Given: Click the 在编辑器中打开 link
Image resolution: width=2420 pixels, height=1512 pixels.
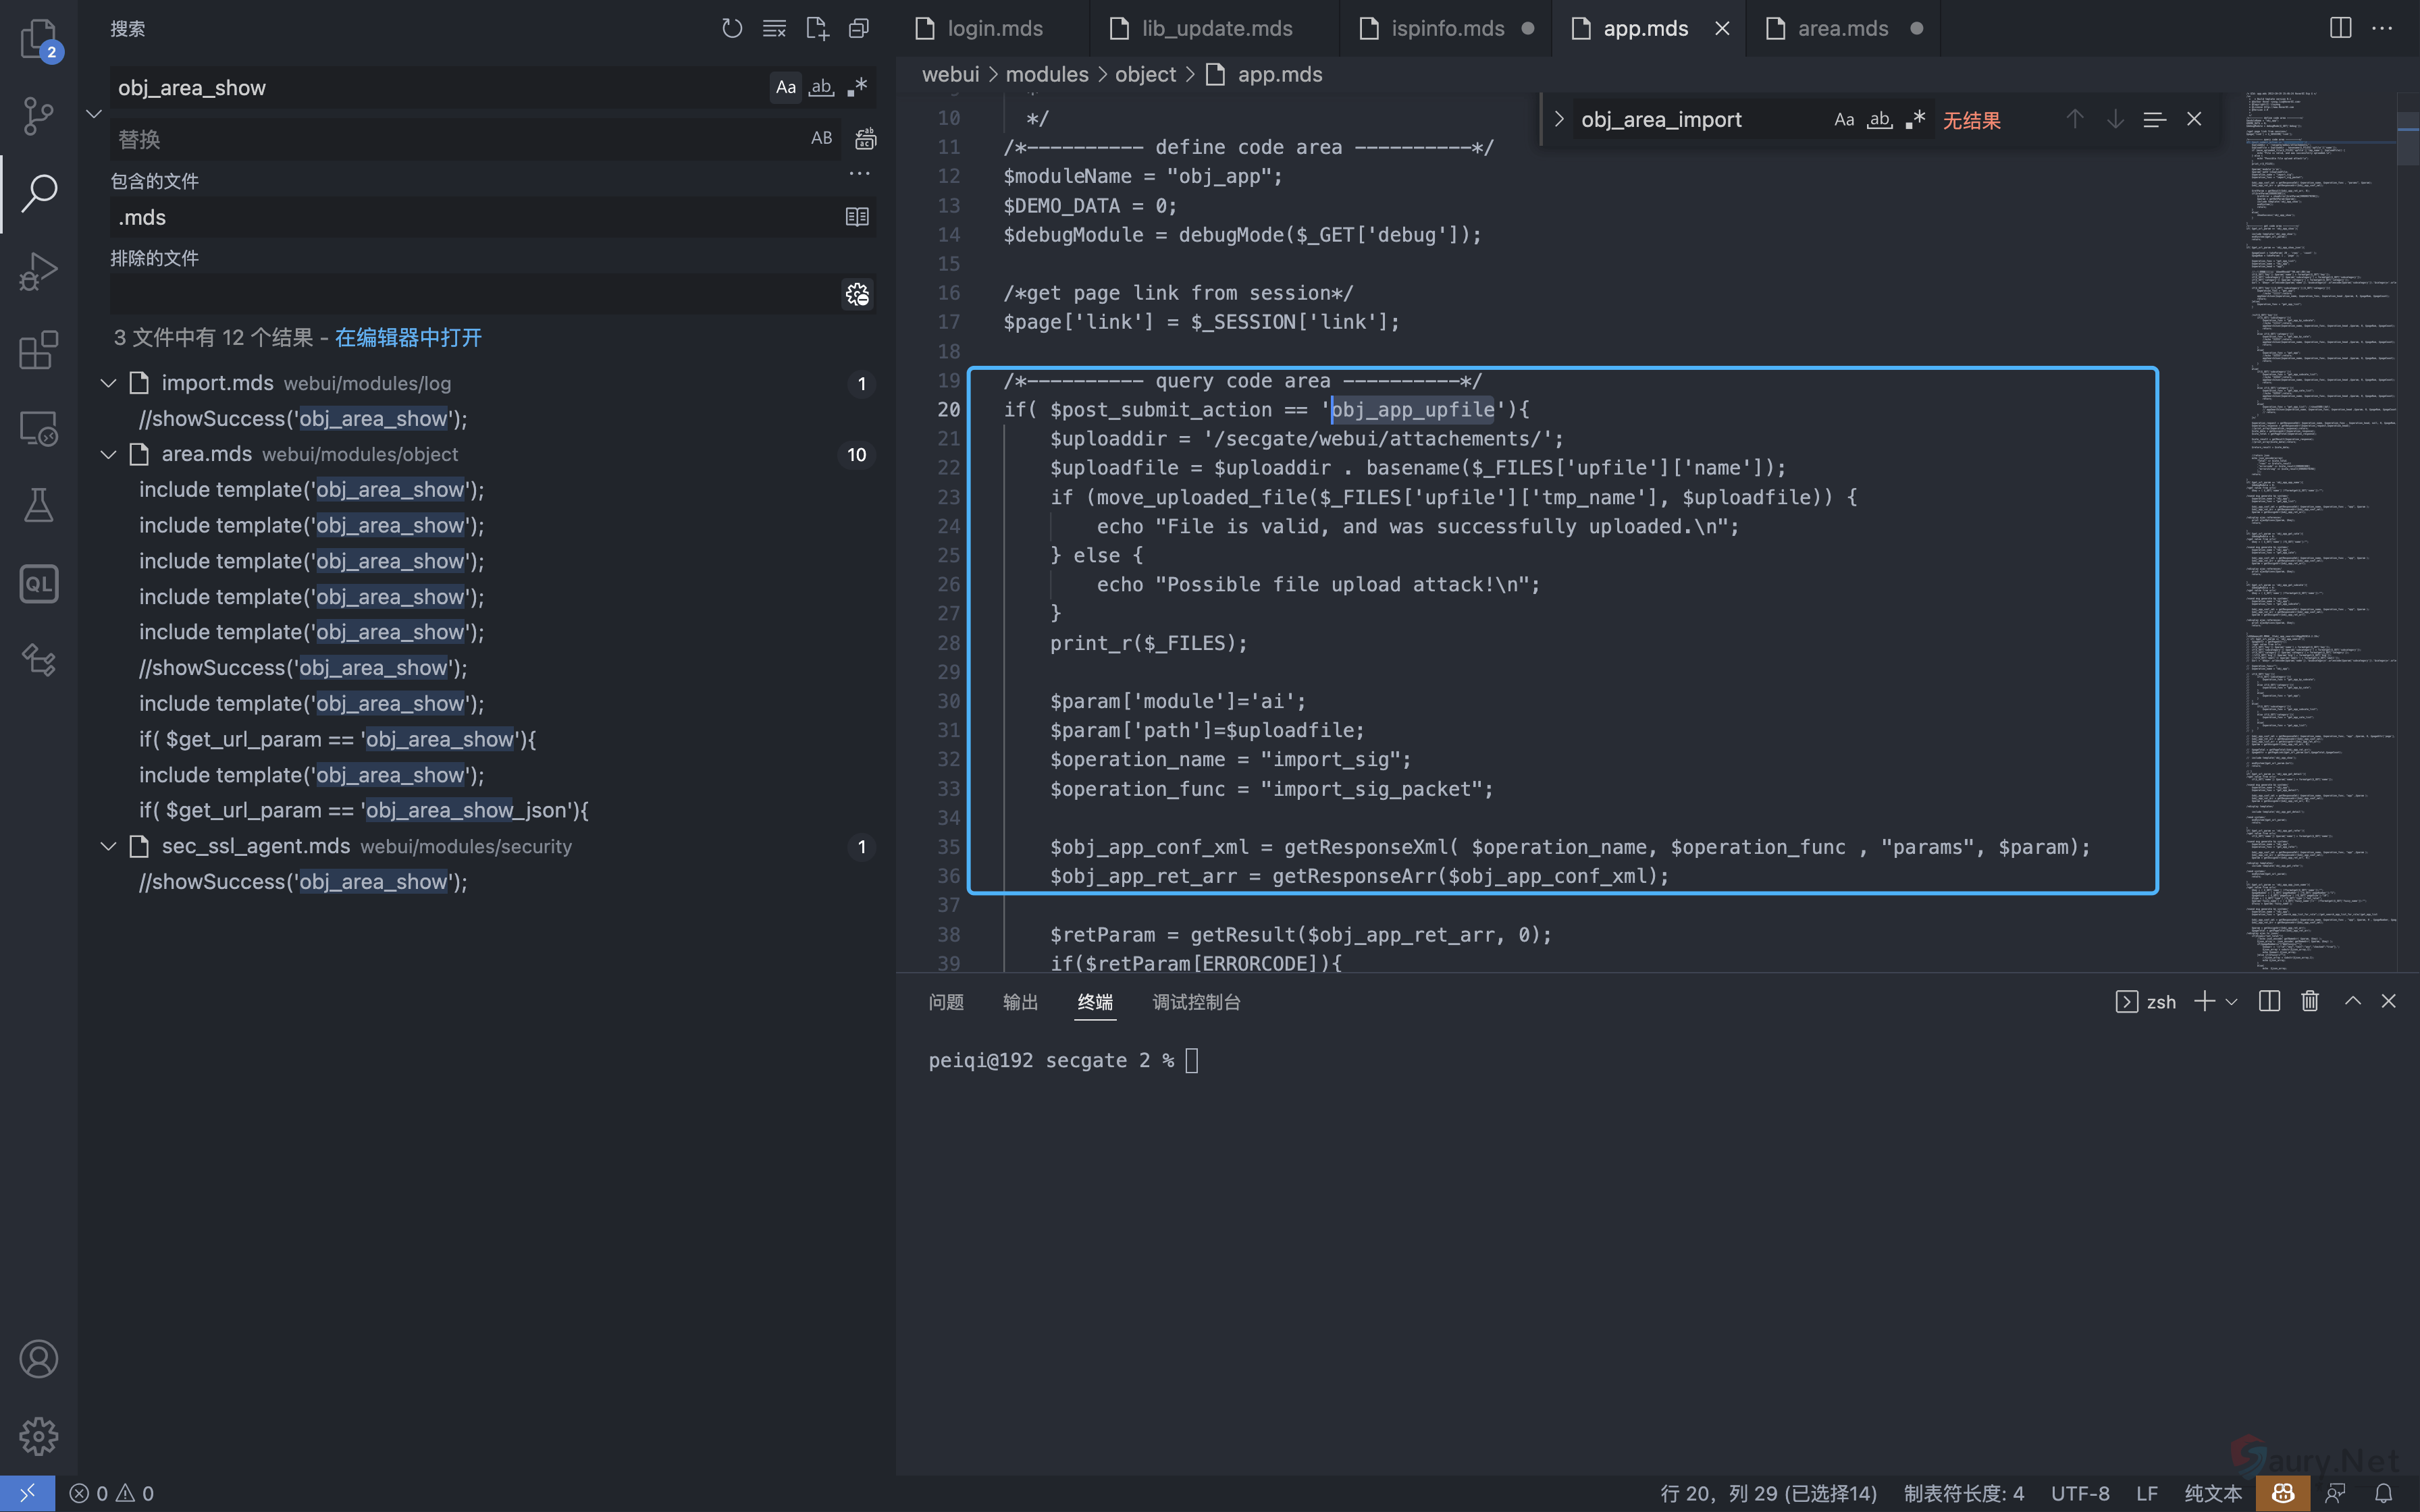Looking at the screenshot, I should 408,338.
